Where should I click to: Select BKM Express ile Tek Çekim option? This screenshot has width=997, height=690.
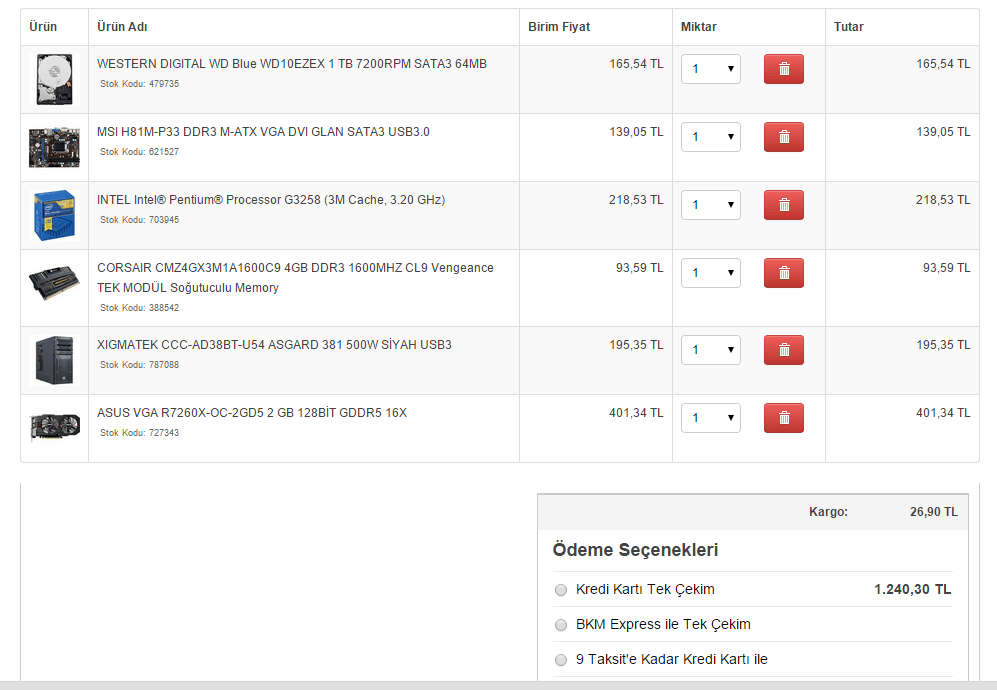click(x=561, y=625)
